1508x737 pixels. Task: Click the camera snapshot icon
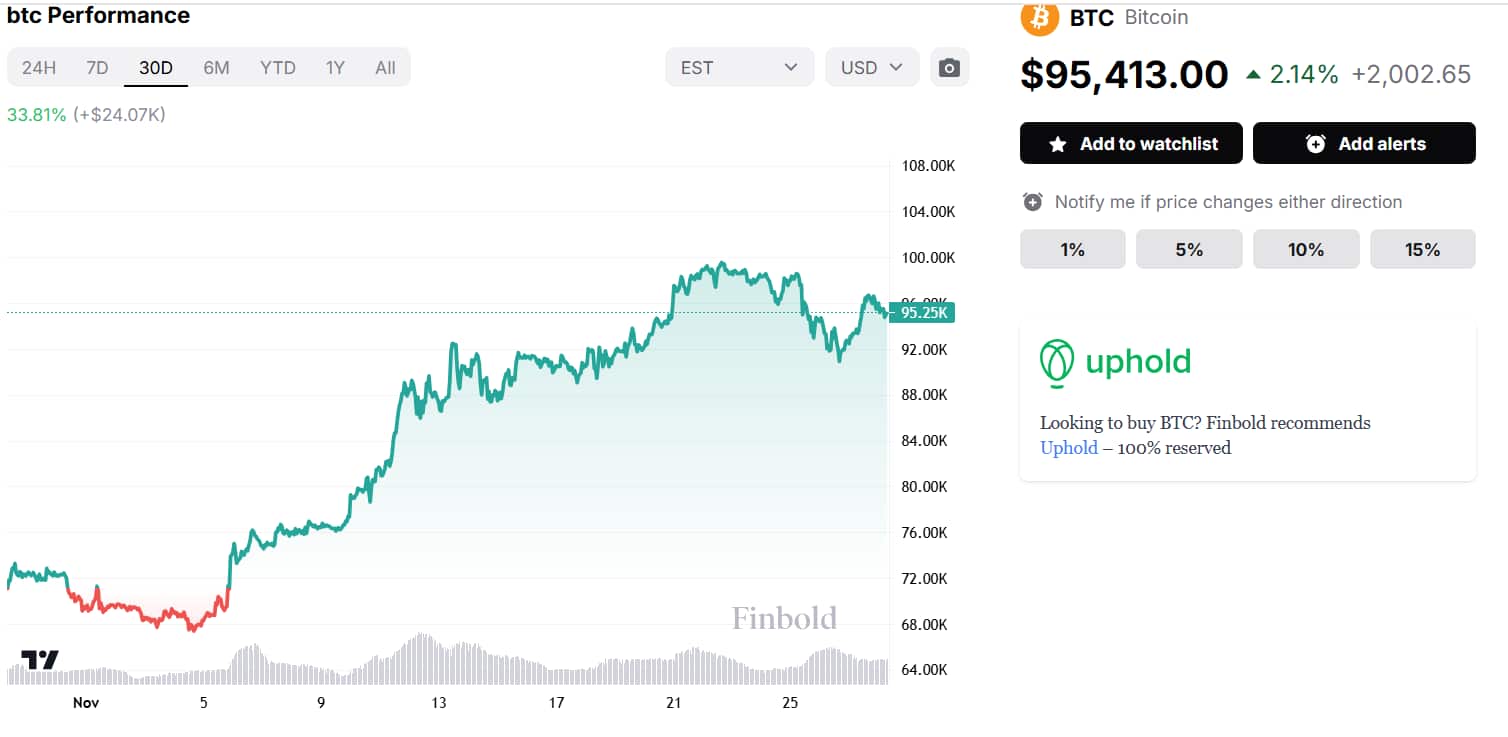pyautogui.click(x=950, y=68)
